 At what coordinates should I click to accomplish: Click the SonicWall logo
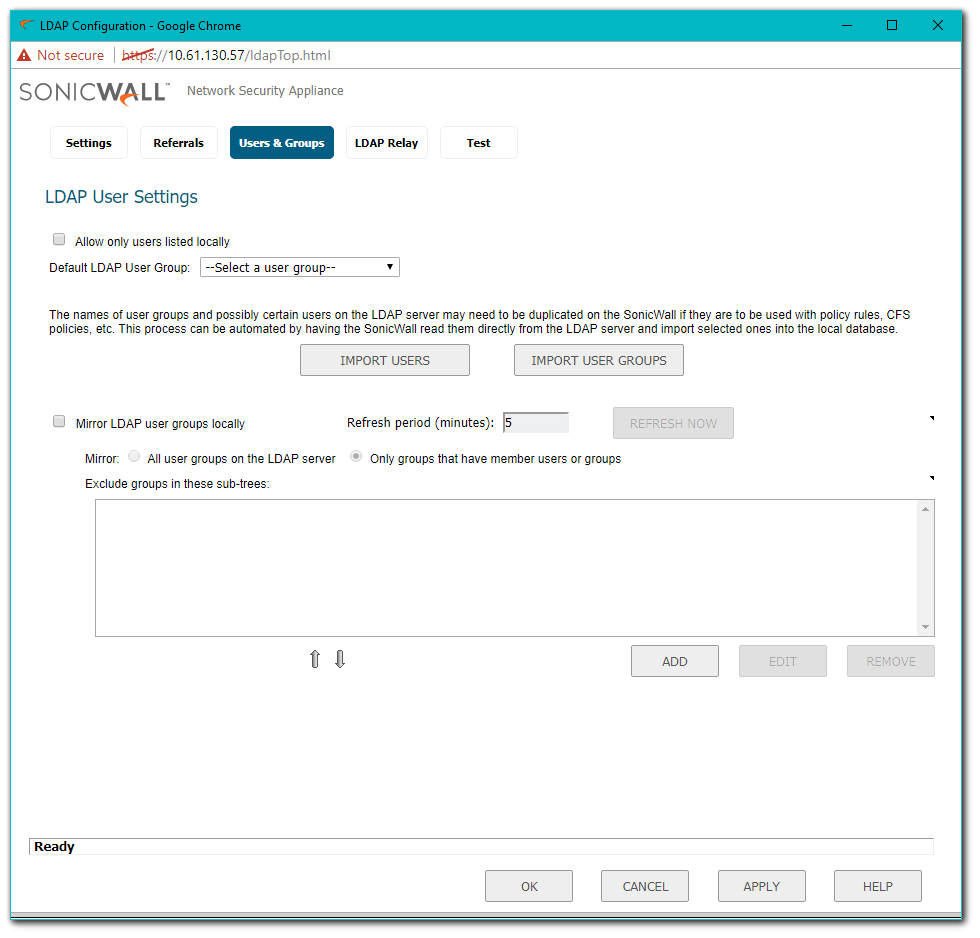(x=95, y=92)
